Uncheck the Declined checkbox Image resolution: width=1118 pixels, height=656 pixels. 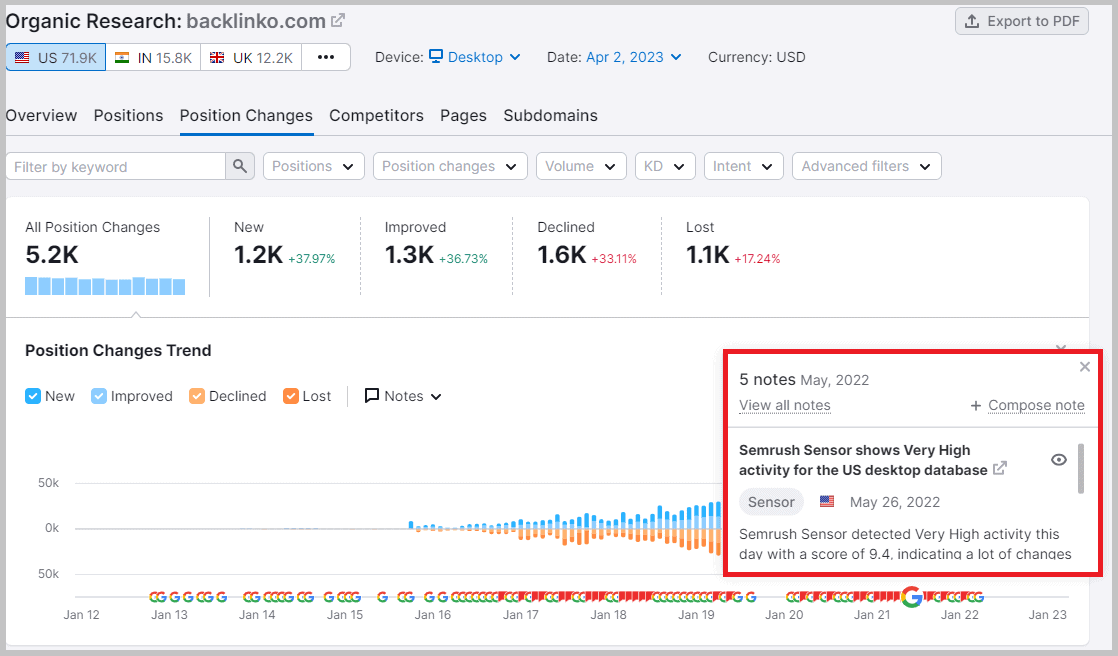pos(197,396)
